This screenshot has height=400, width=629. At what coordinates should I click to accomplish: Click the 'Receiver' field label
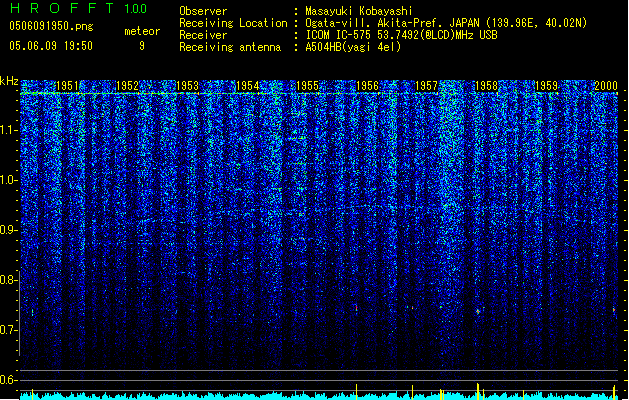(203, 35)
